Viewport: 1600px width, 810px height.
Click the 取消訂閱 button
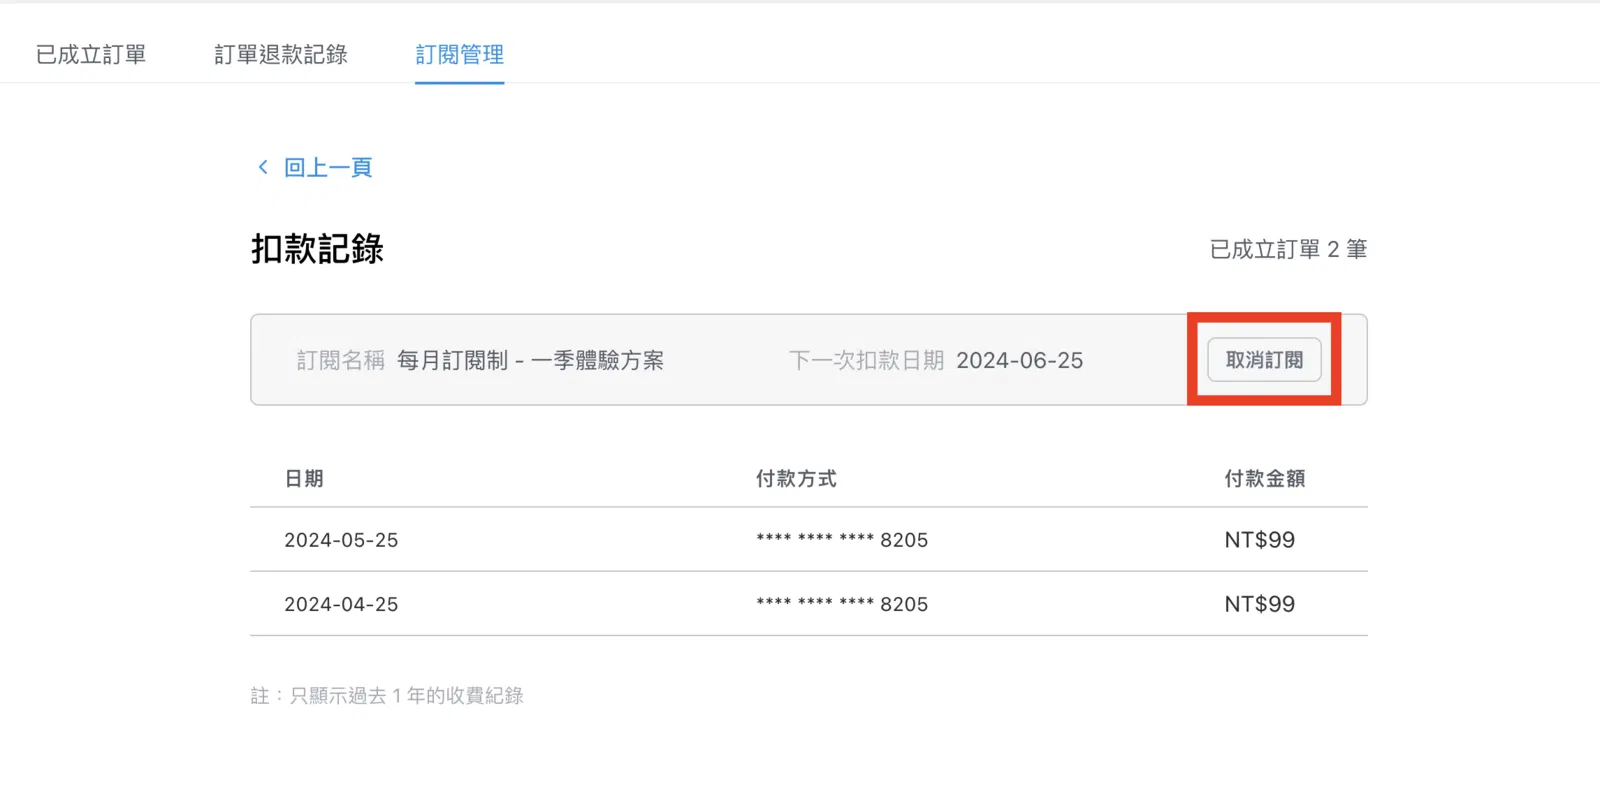tap(1264, 360)
